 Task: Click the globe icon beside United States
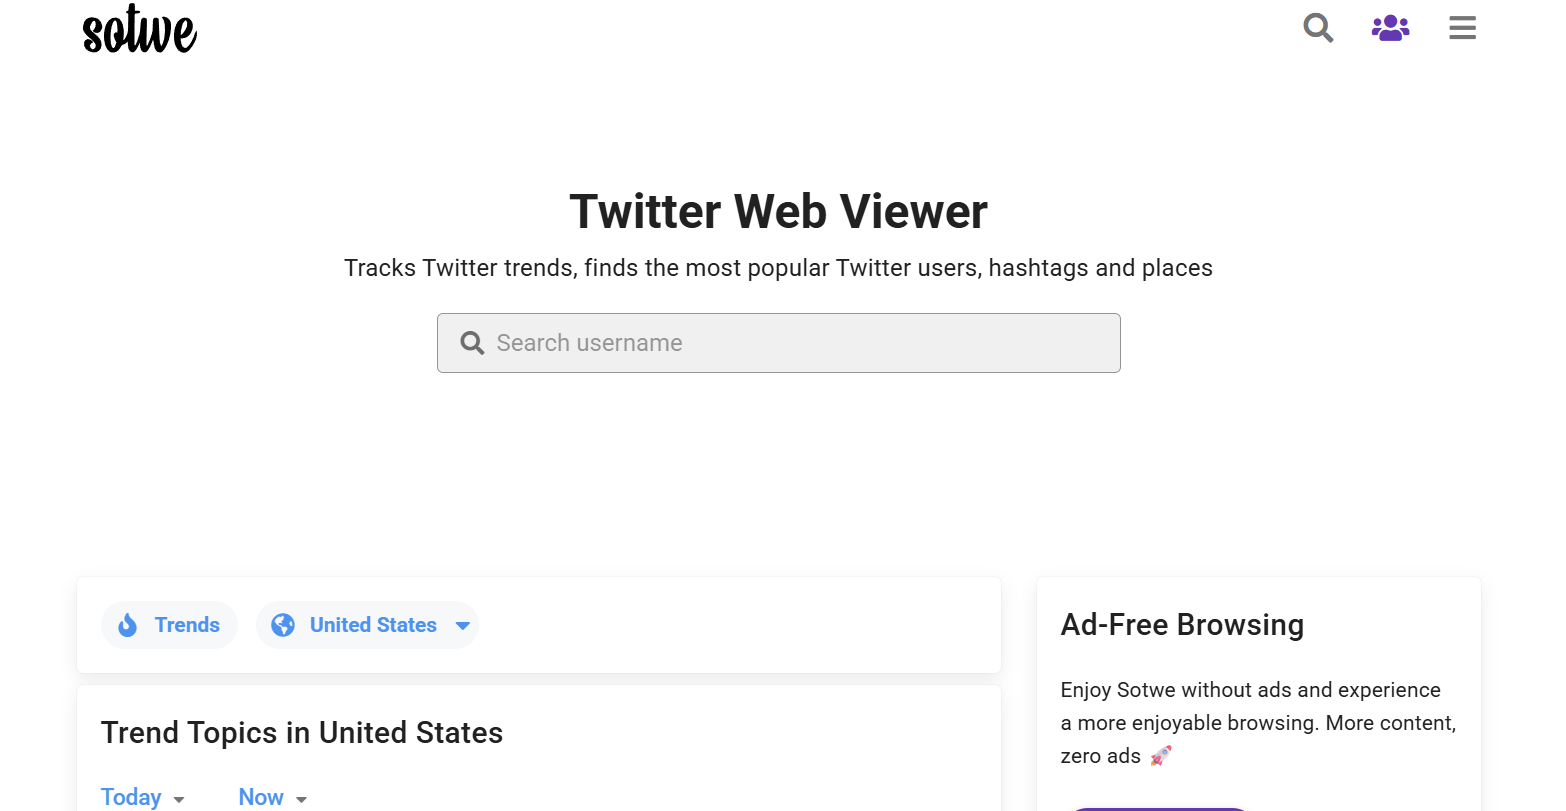tap(284, 625)
